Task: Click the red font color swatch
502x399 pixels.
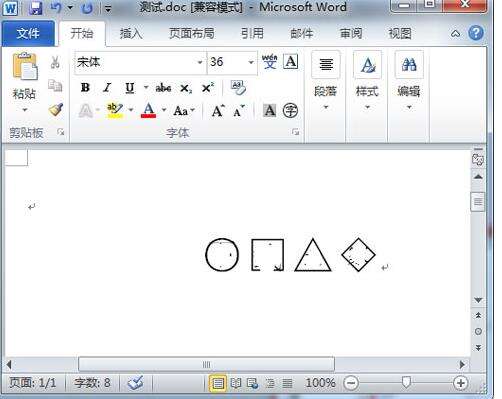Action: 148,110
